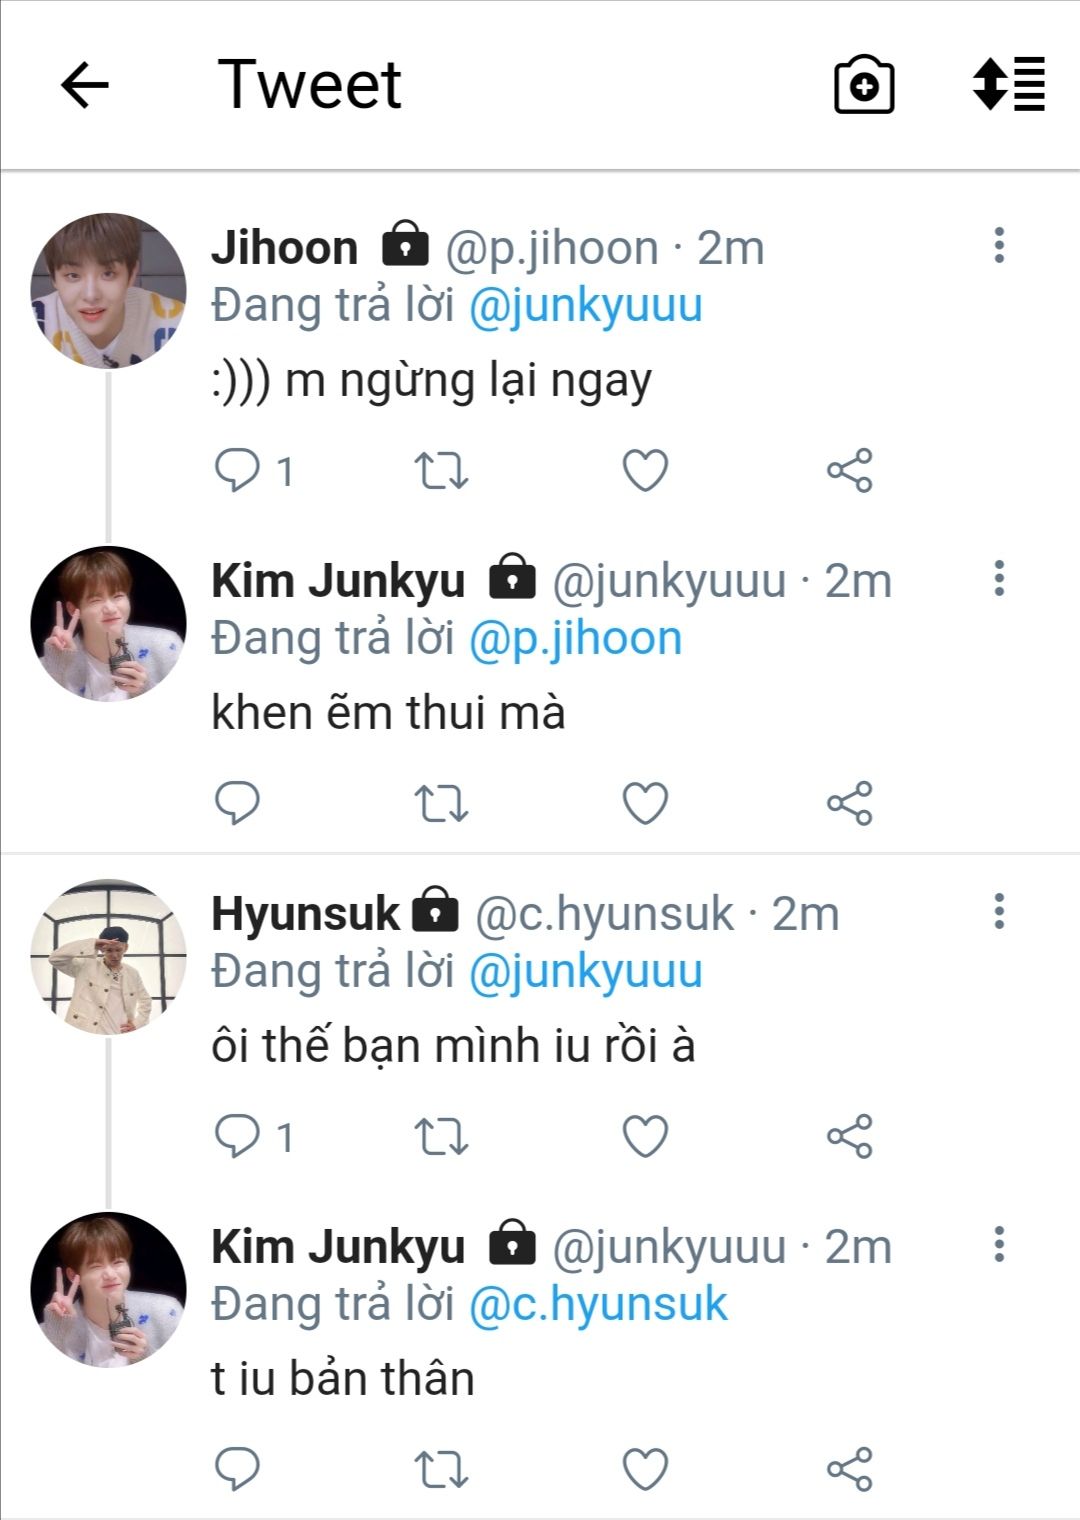This screenshot has height=1520, width=1080.
Task: Open more options on Jihoon's tweet
Action: pyautogui.click(x=998, y=245)
